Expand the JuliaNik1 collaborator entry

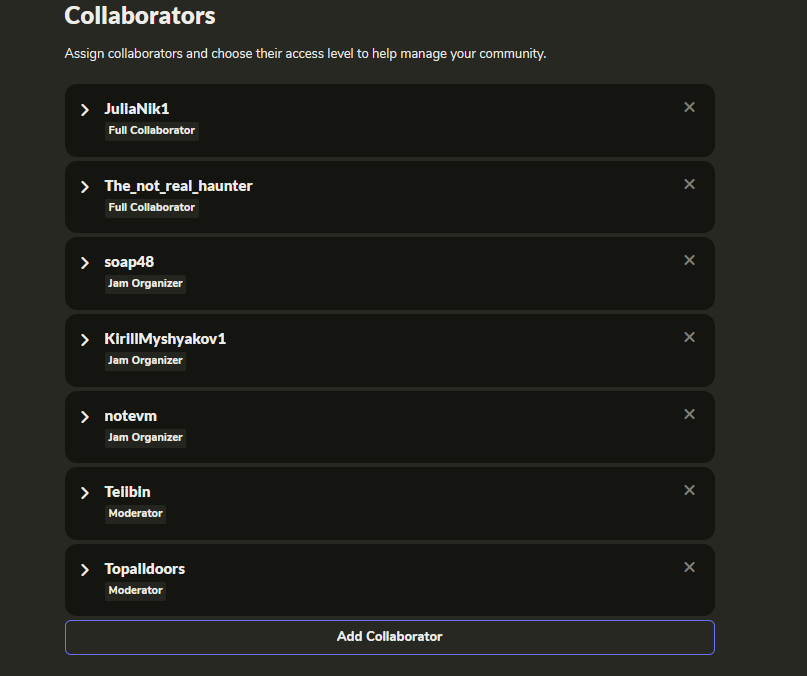click(85, 109)
